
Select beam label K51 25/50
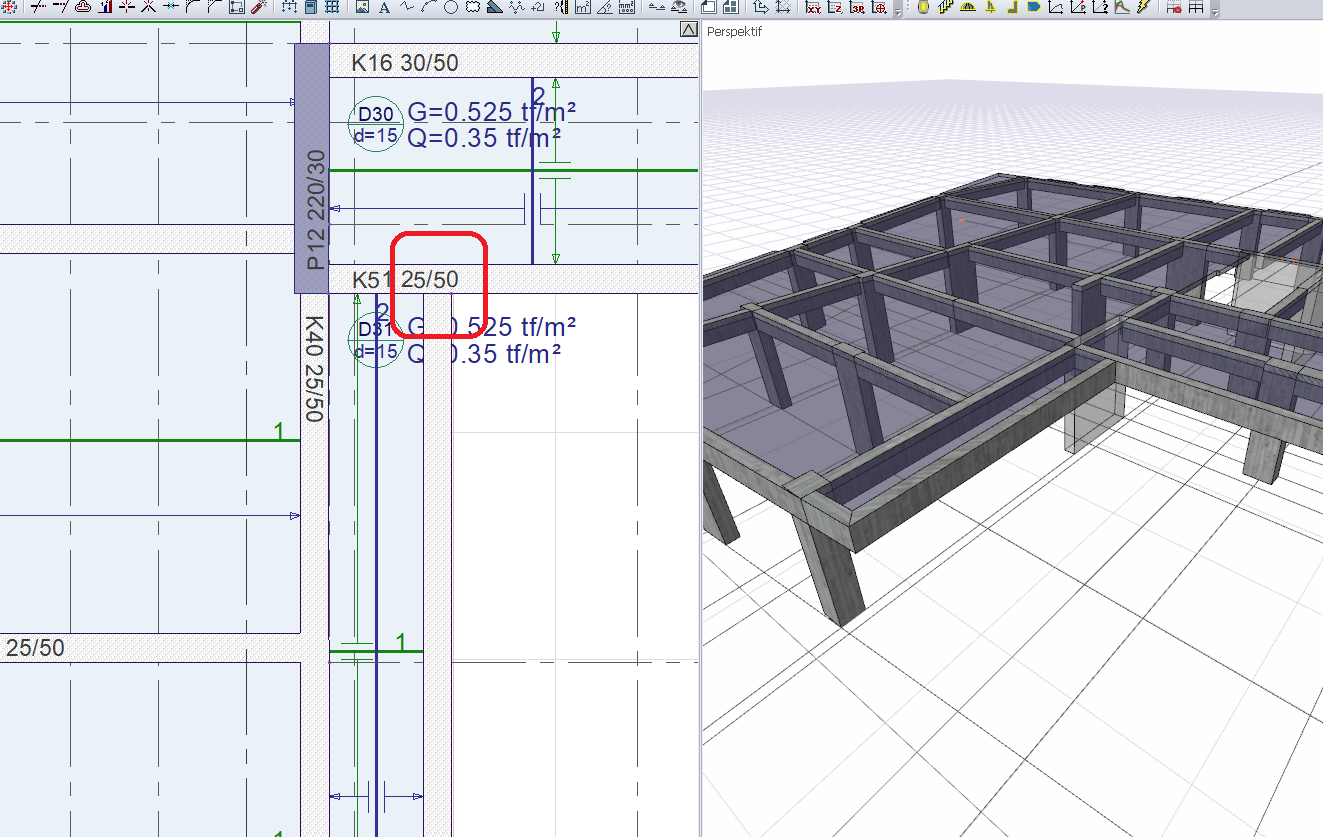pos(405,280)
